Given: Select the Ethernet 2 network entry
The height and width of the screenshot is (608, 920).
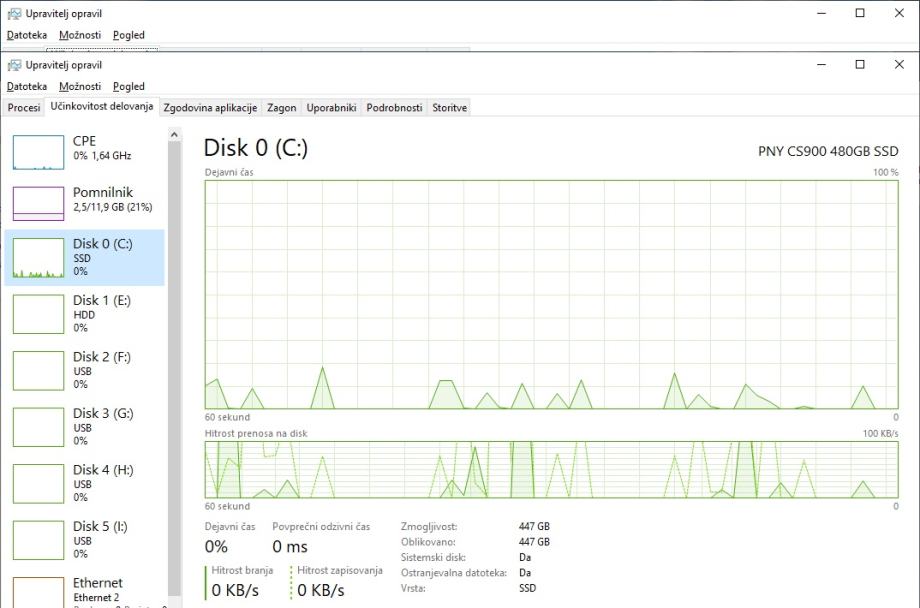Looking at the screenshot, I should [x=85, y=590].
